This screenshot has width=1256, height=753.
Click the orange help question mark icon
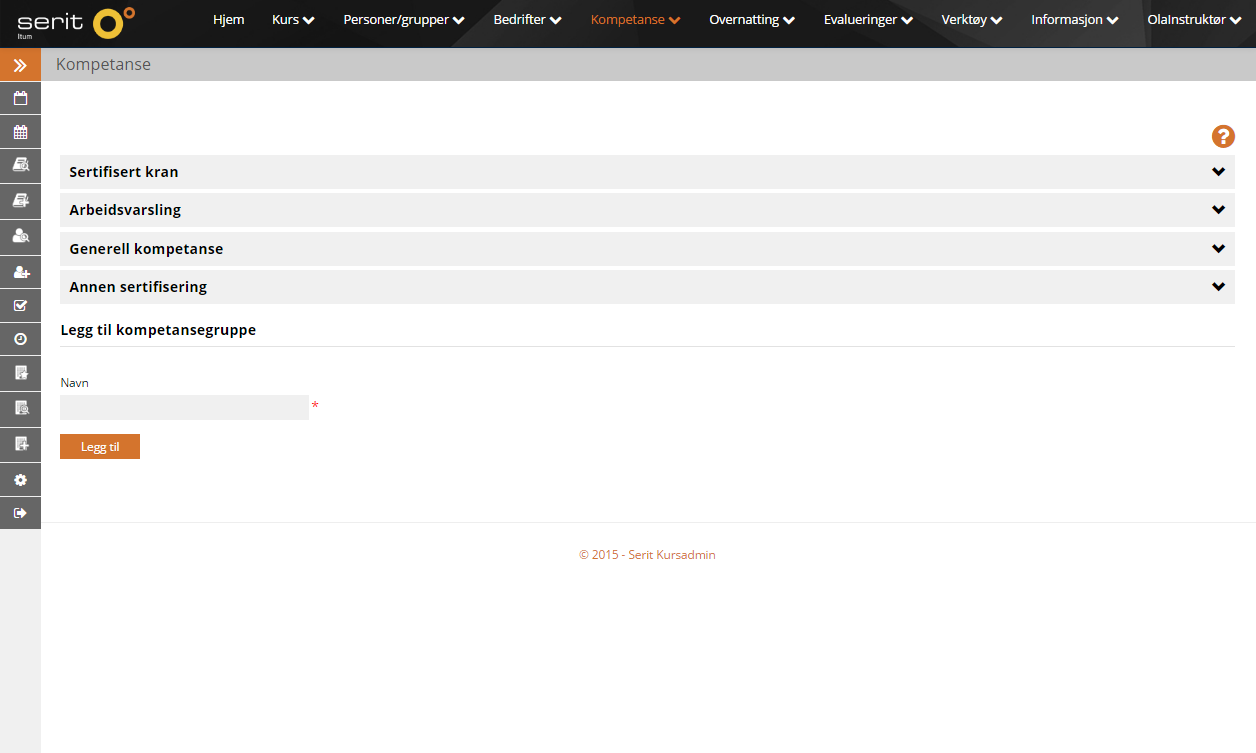coord(1223,137)
